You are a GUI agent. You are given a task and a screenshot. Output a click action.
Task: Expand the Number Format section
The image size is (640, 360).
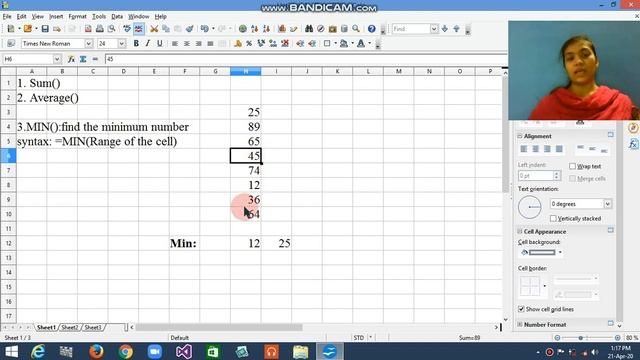[520, 324]
